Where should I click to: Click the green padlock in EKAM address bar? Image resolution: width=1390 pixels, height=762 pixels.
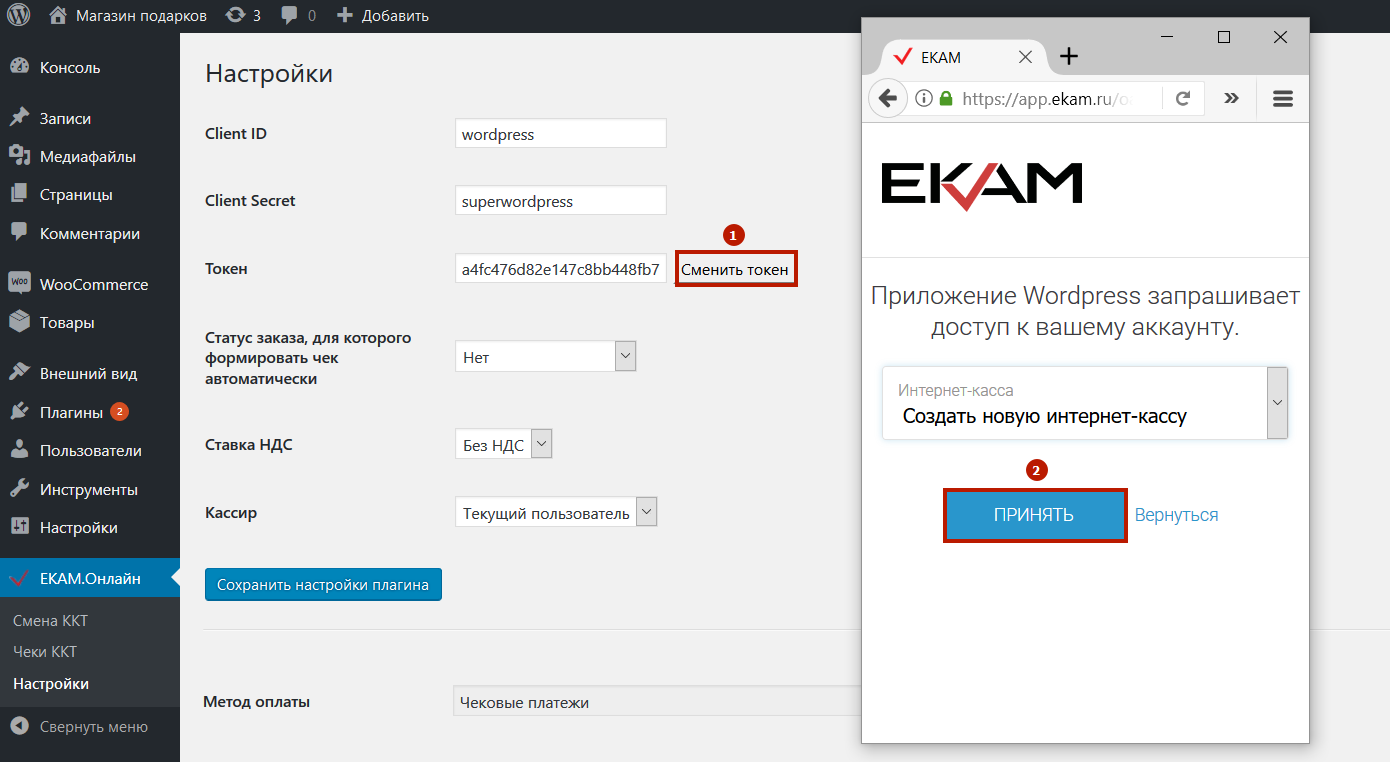946,98
